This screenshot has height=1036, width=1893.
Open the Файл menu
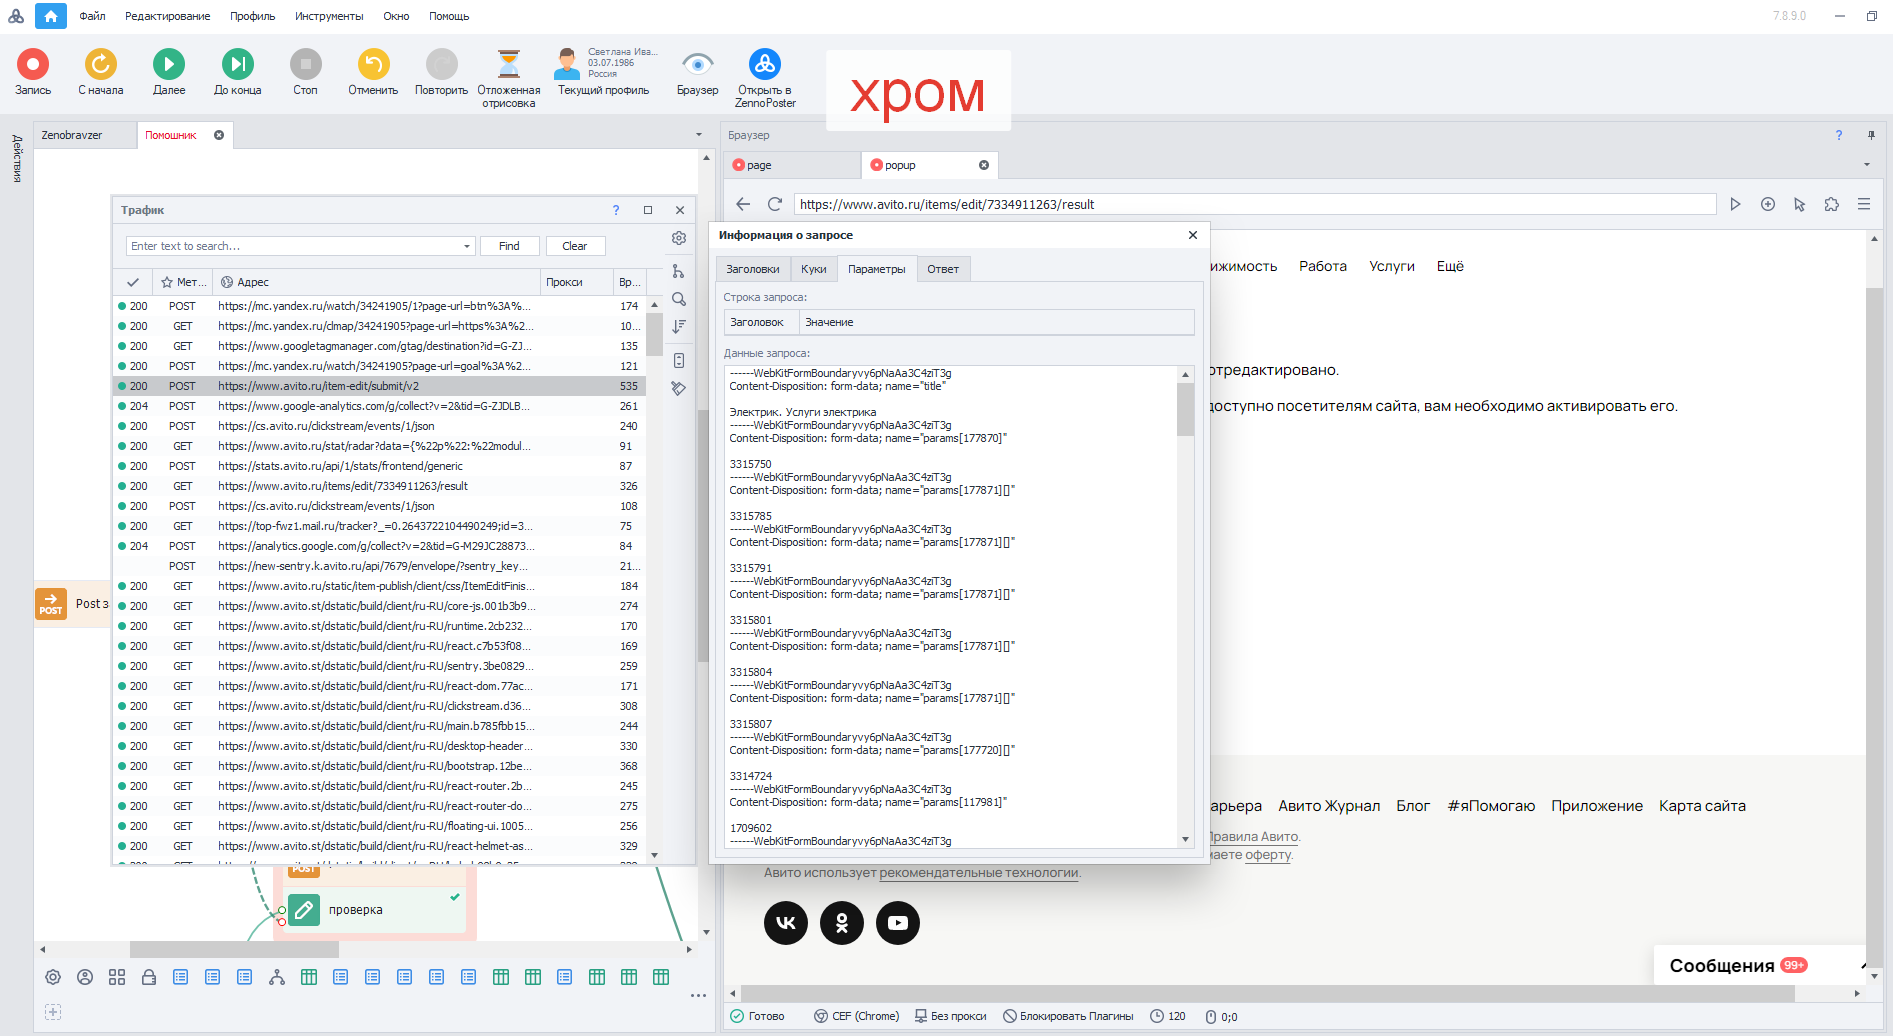(x=93, y=16)
